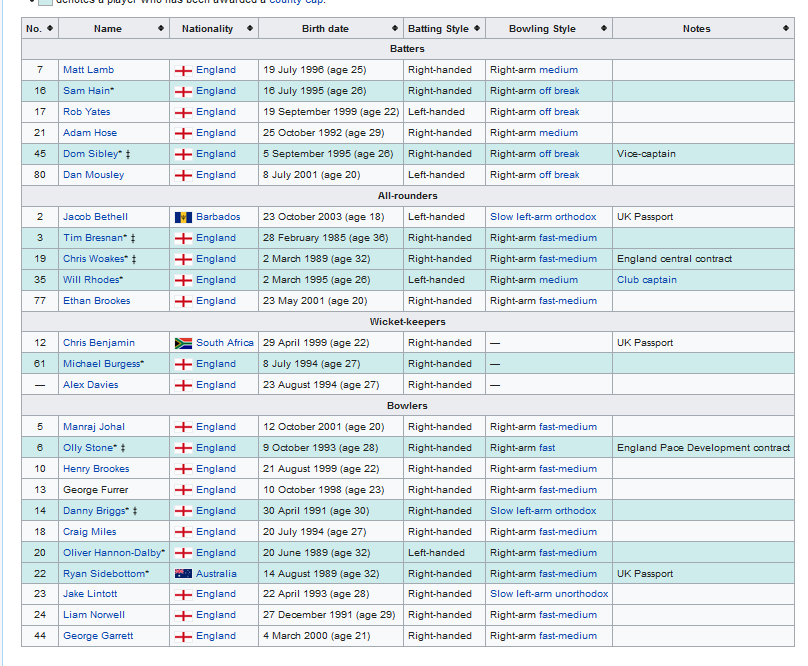Image resolution: width=808 pixels, height=666 pixels.
Task: Click the 'All-rounders' section heading row
Action: 408,196
